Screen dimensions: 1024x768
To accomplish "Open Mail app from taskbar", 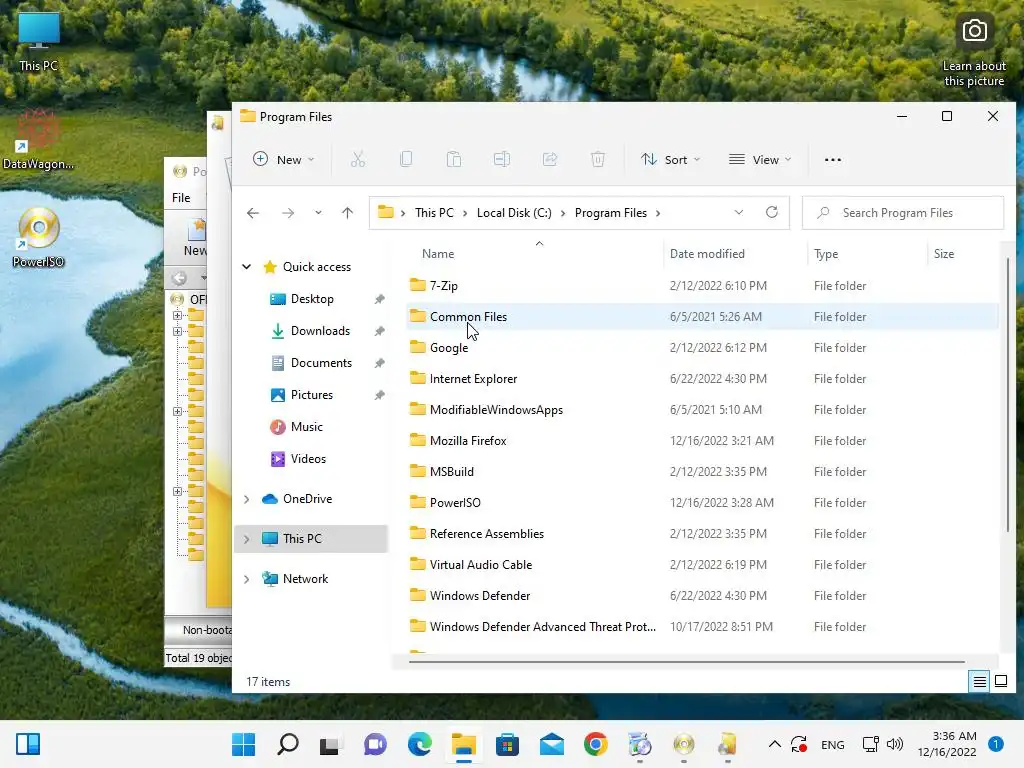I will pos(552,744).
